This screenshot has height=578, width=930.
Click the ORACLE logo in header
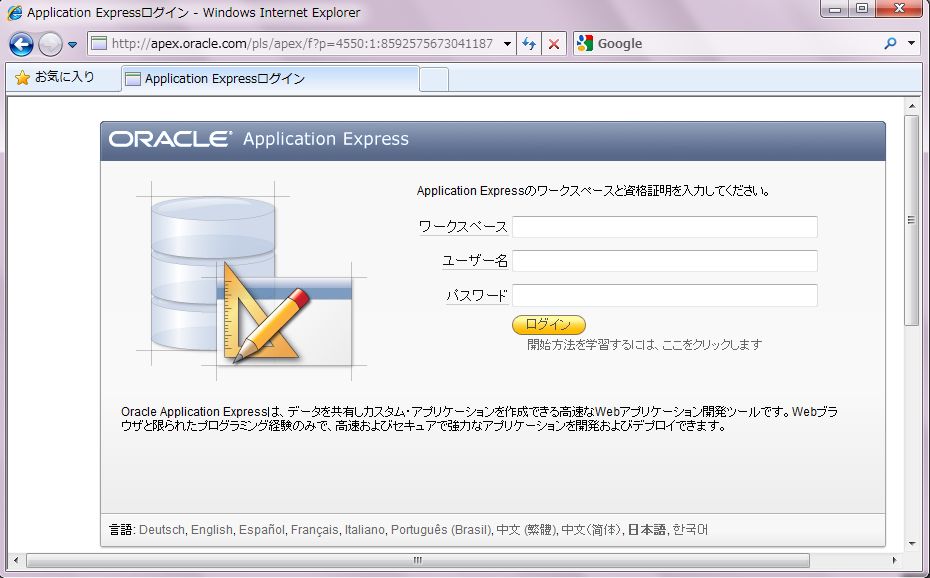[170, 139]
